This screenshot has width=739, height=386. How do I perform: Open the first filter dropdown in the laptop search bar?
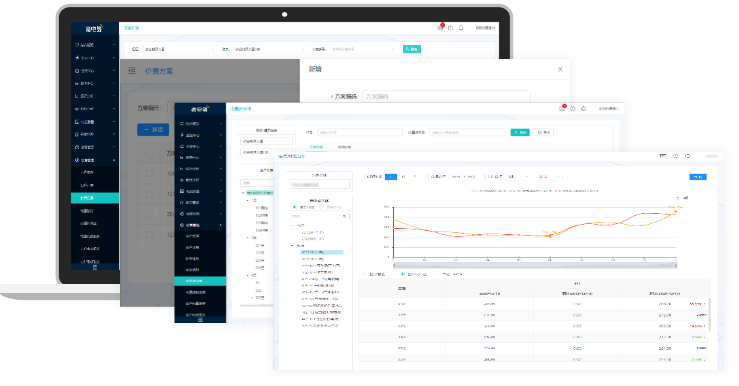pos(179,49)
